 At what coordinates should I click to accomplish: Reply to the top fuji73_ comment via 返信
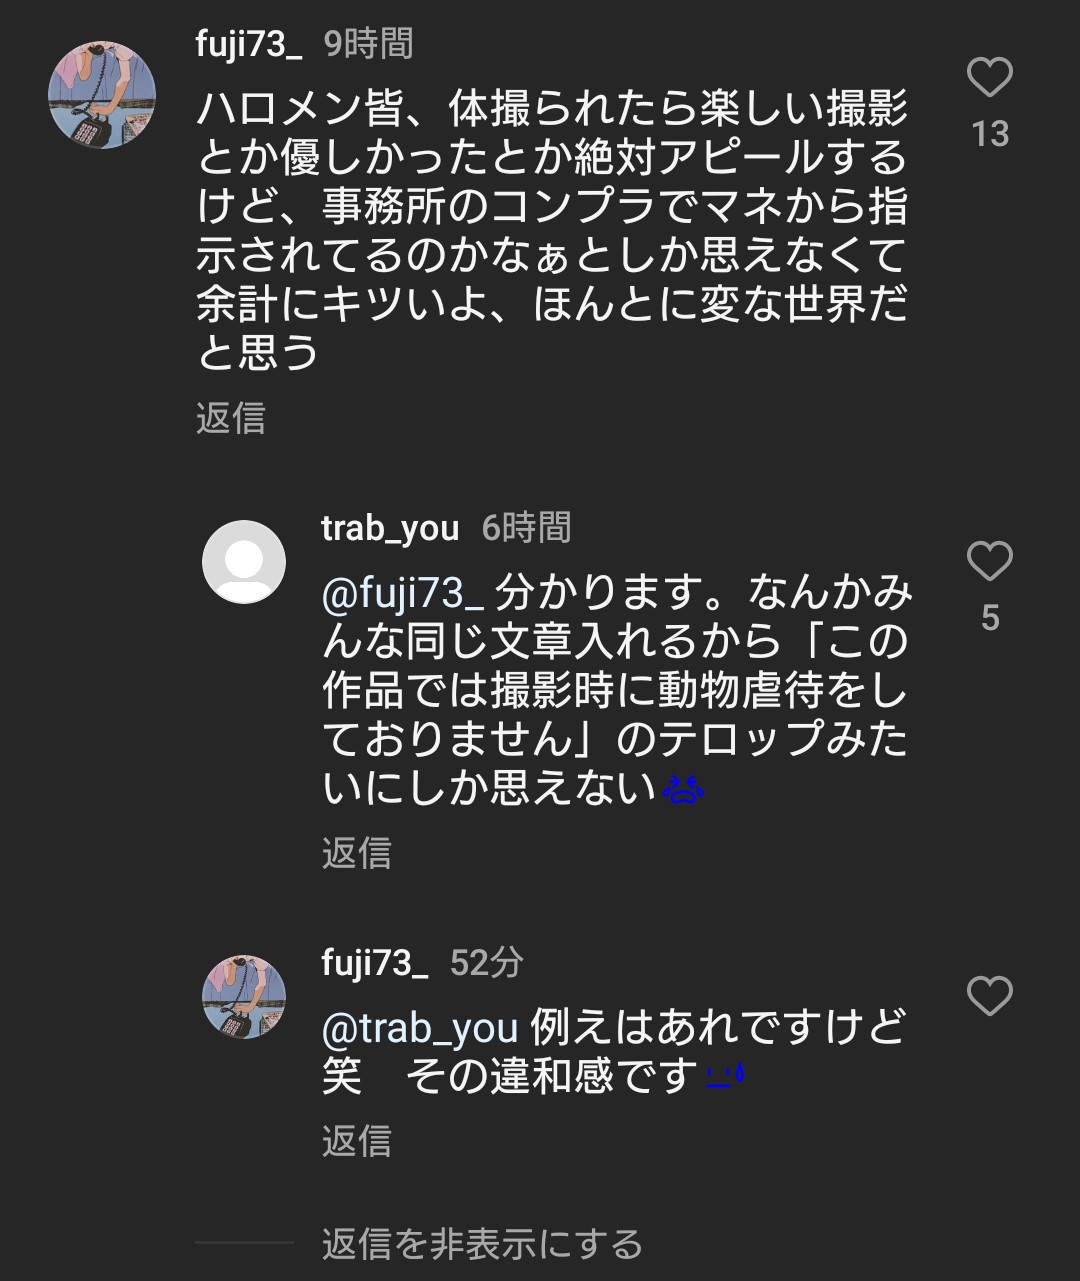click(x=231, y=417)
